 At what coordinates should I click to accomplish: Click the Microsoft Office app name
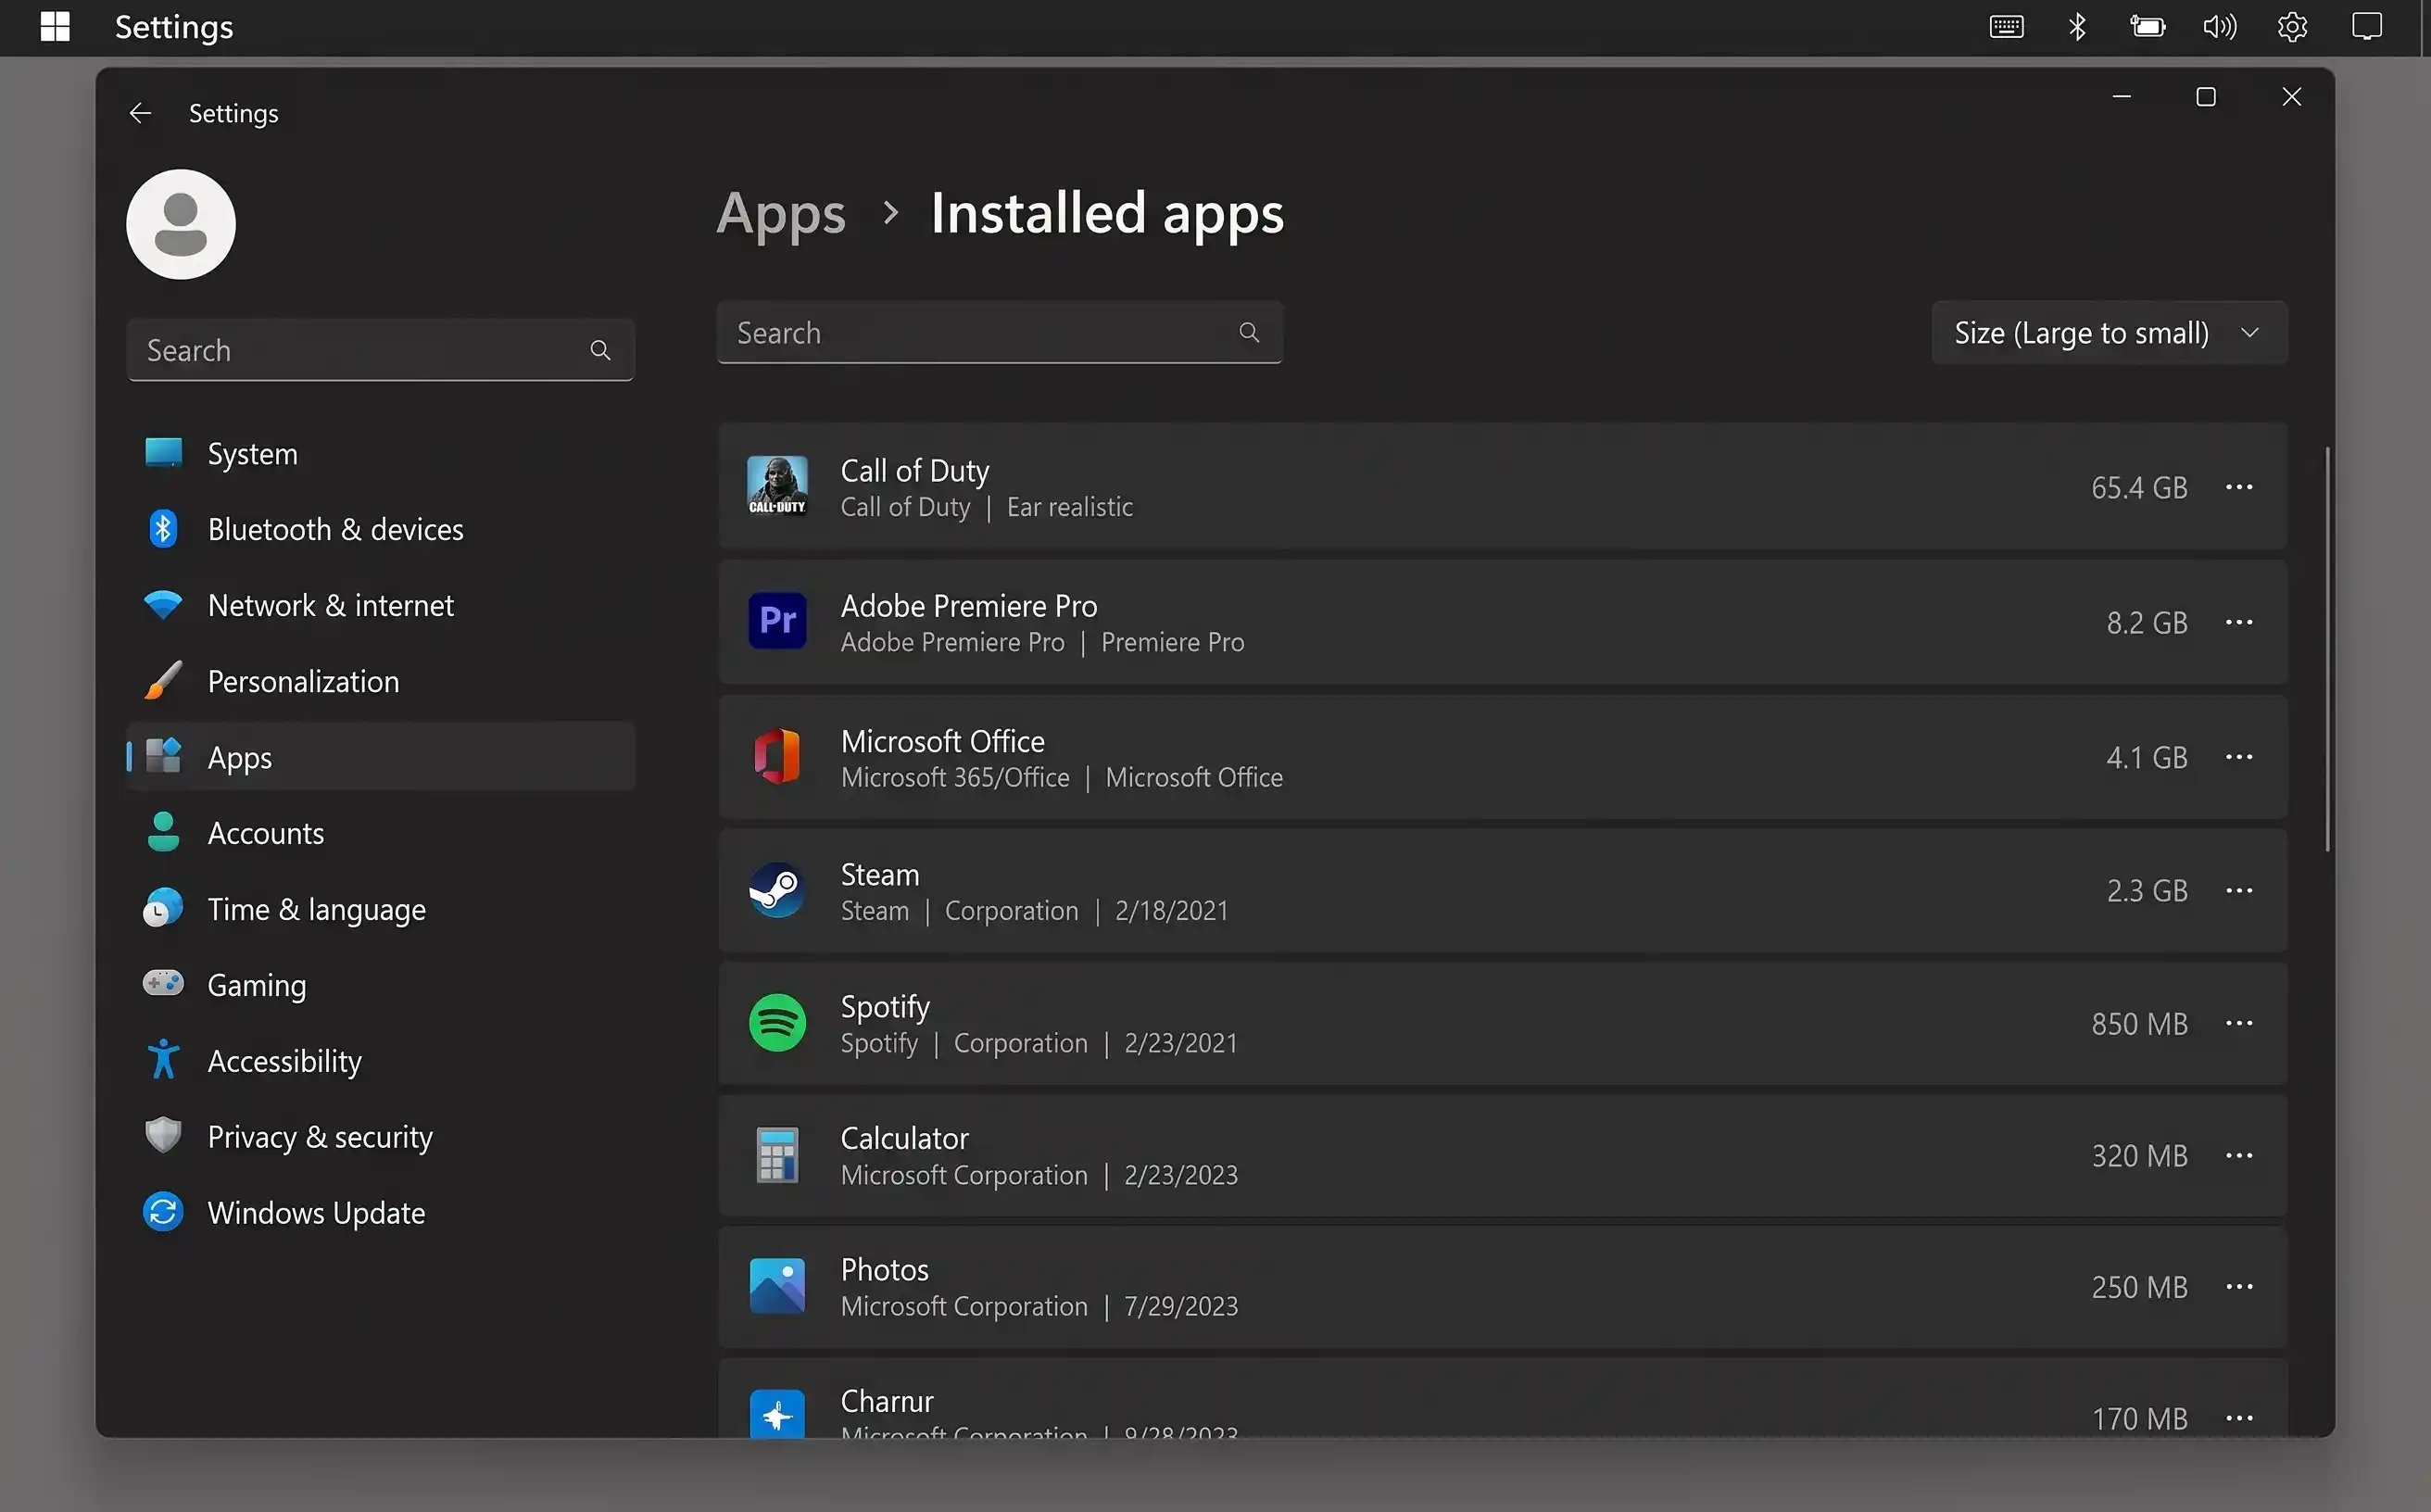click(943, 741)
